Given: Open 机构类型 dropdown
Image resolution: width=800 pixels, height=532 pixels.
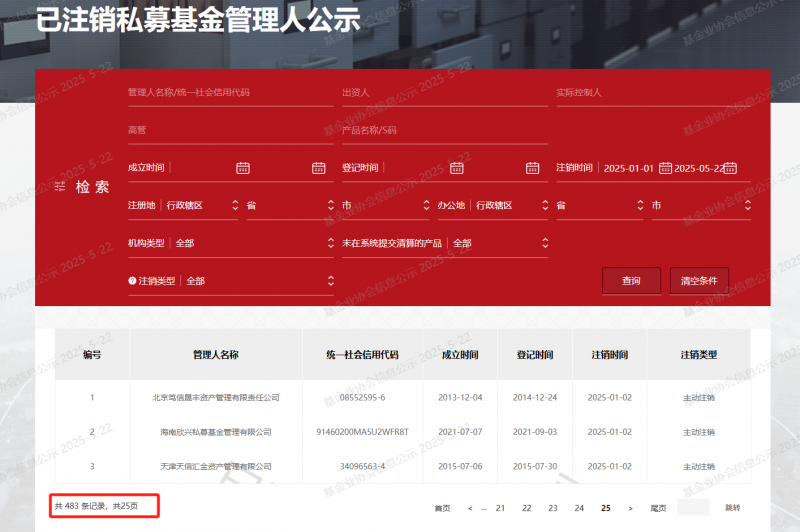Looking at the screenshot, I should tap(231, 243).
